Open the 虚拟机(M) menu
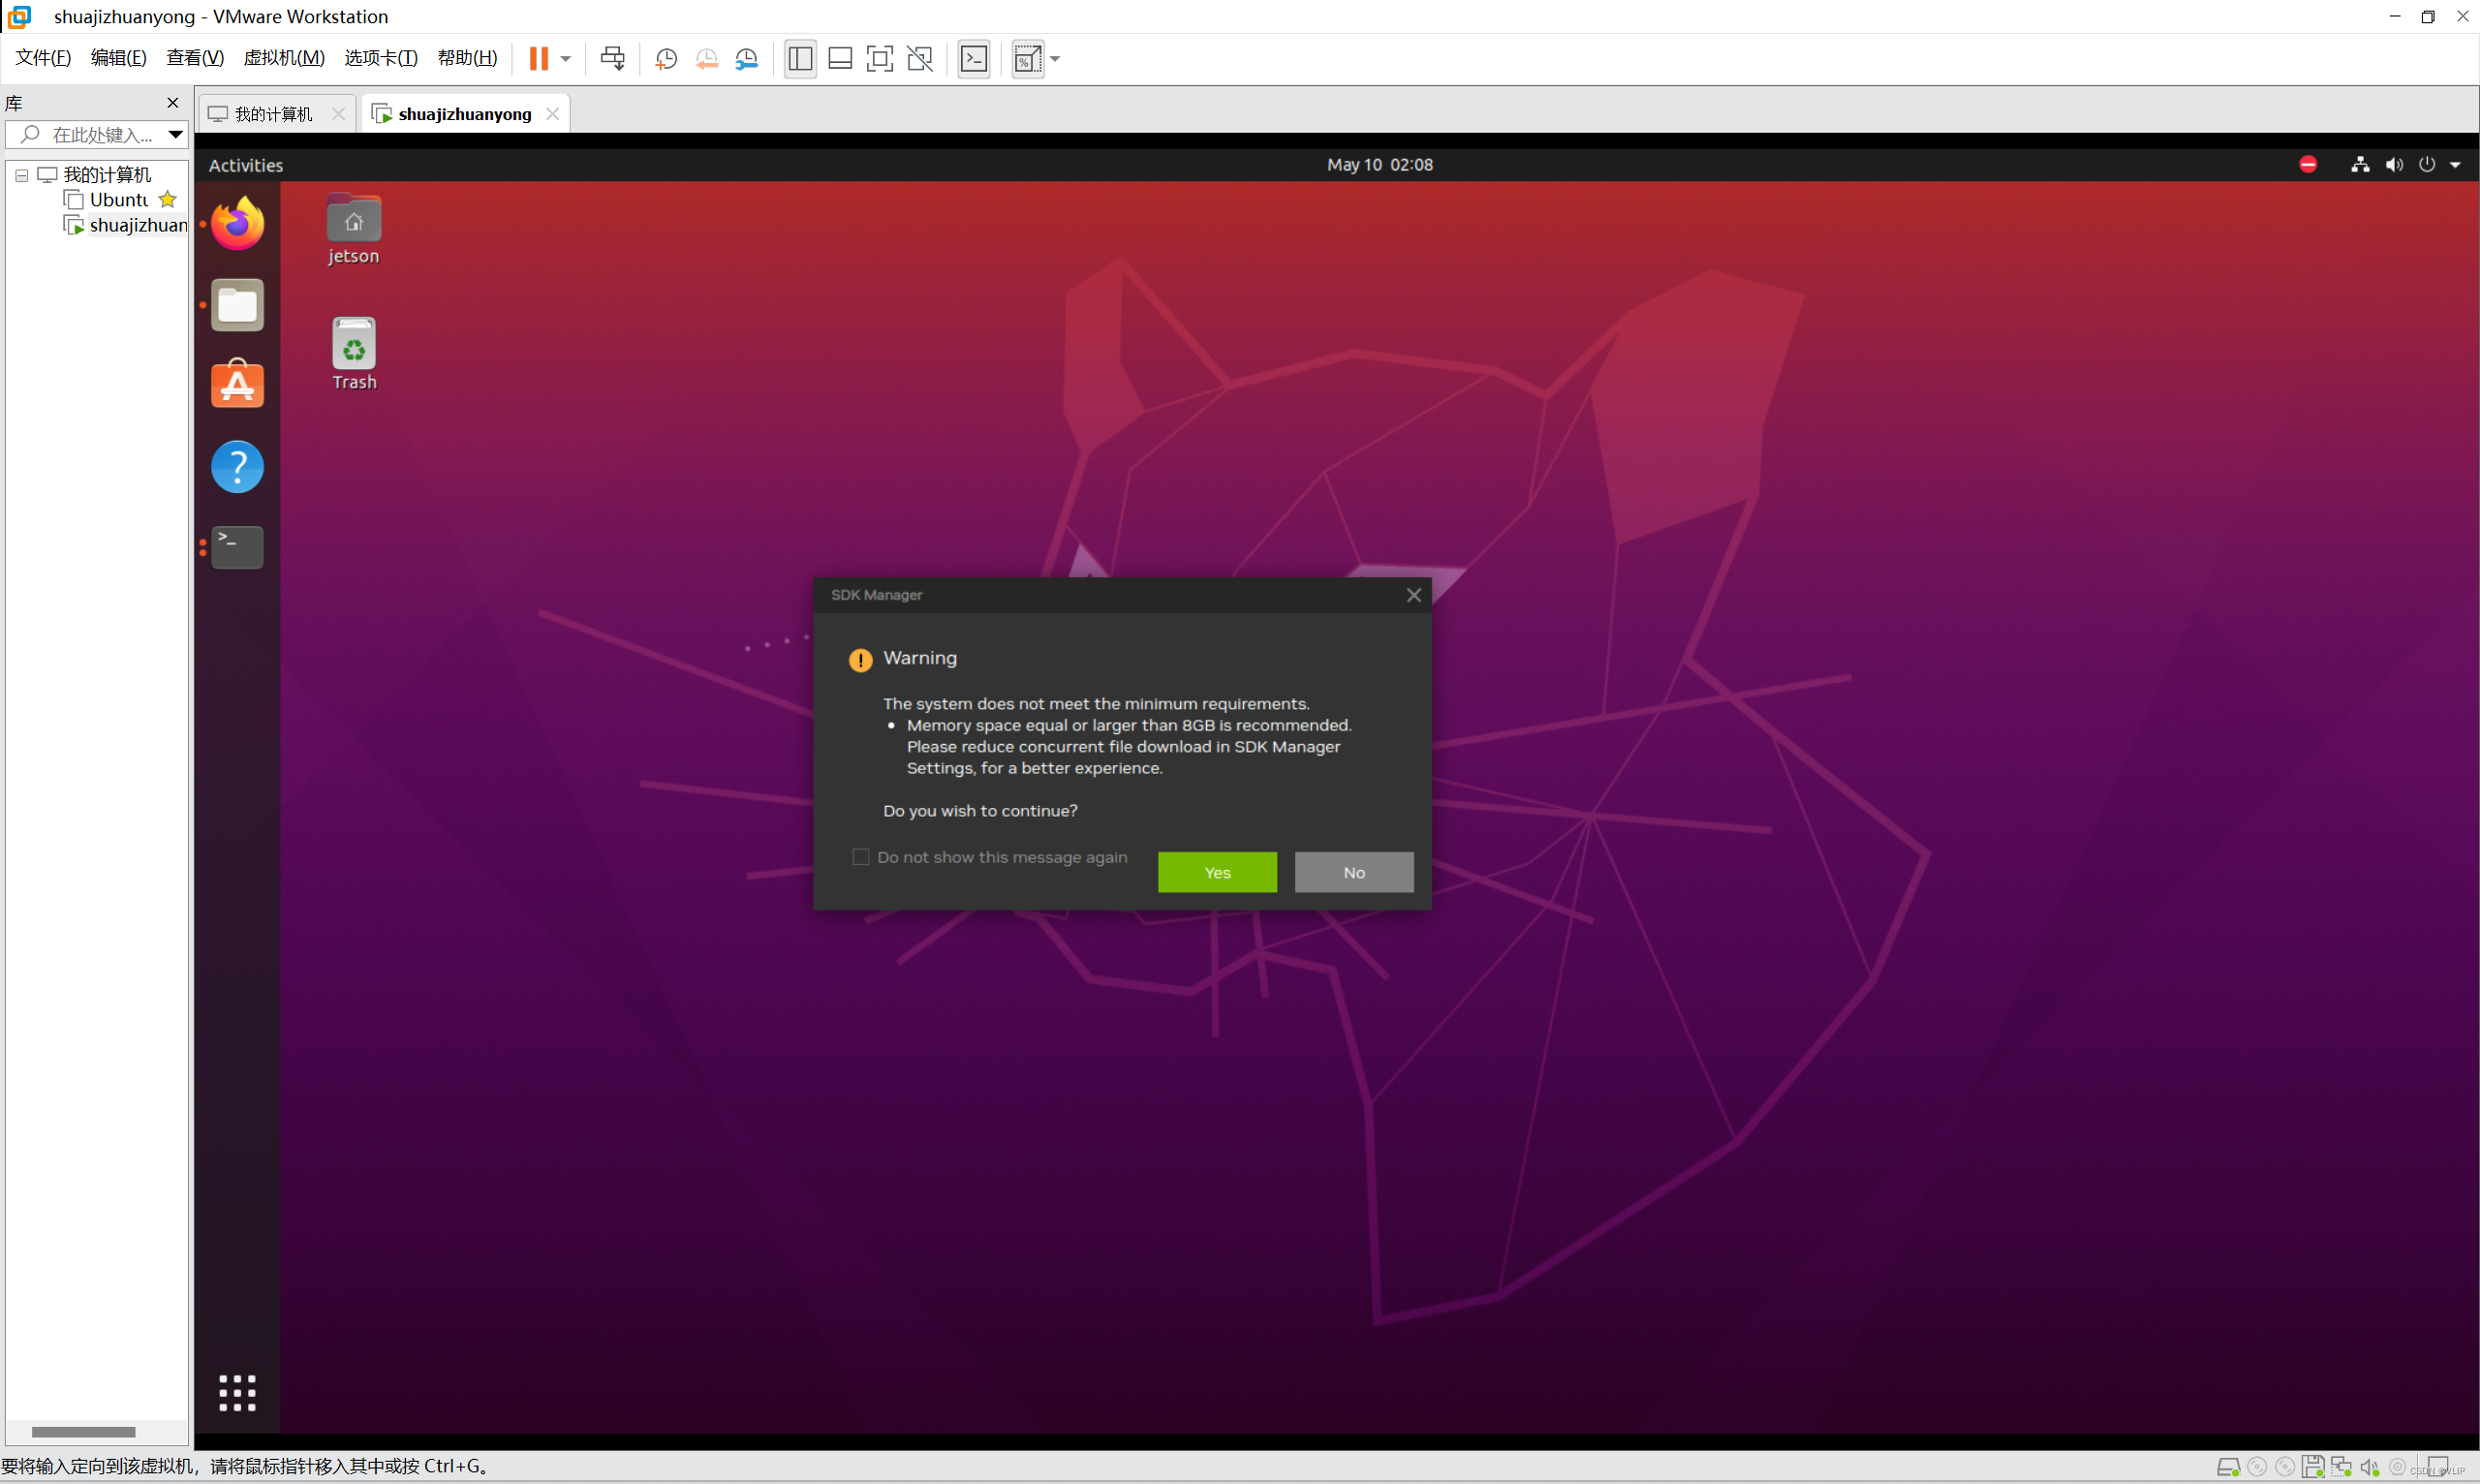This screenshot has width=2480, height=1484. 284,58
